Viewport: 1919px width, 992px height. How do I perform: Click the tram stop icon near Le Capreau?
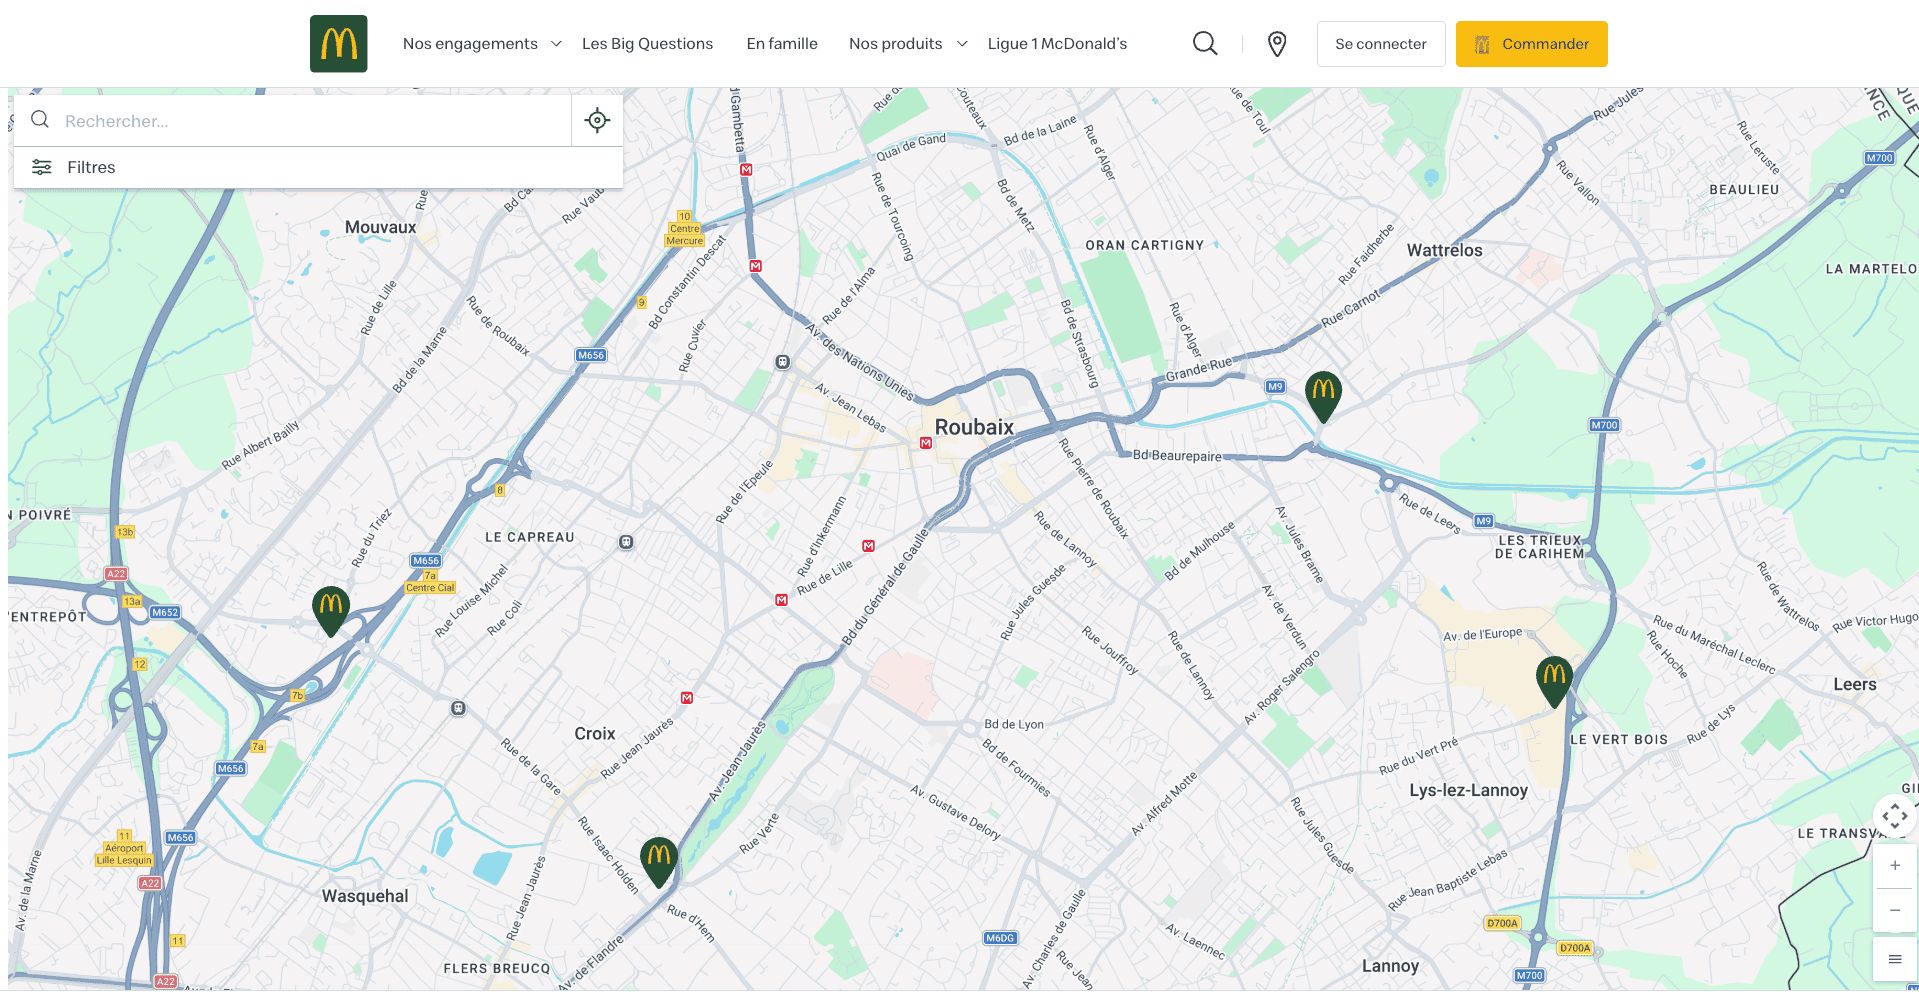[626, 542]
